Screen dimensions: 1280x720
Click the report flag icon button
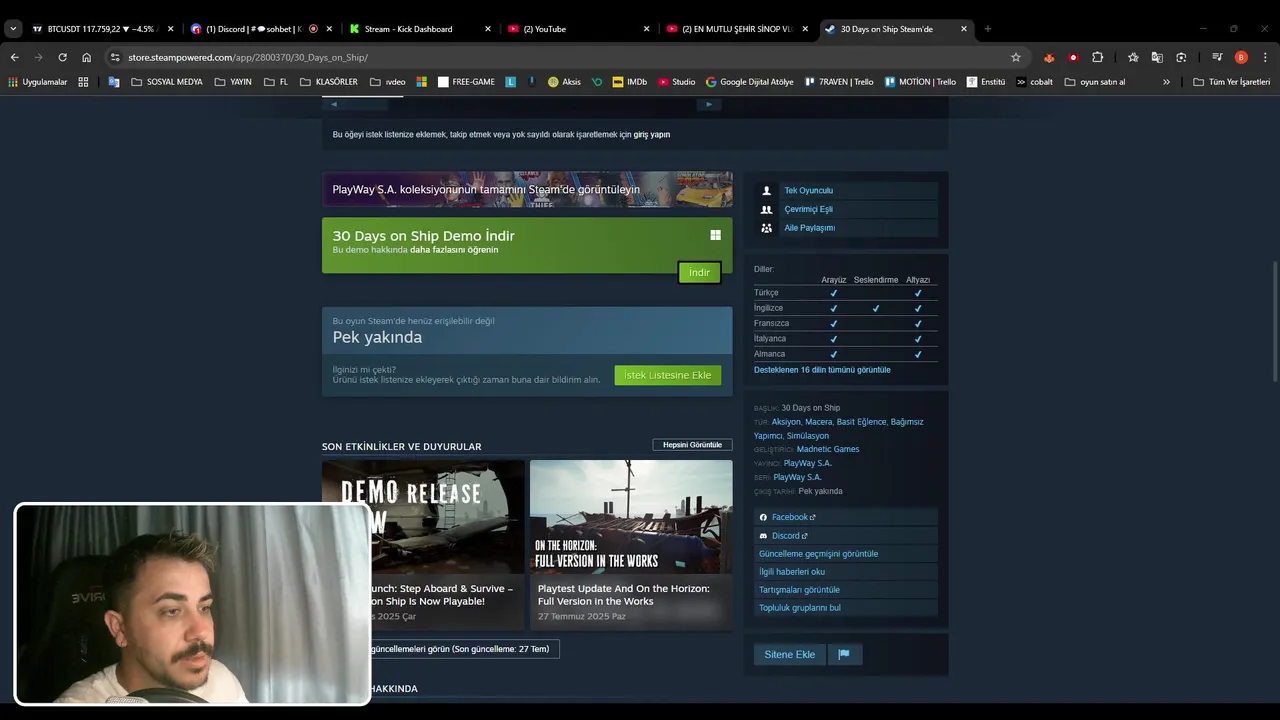pos(844,654)
